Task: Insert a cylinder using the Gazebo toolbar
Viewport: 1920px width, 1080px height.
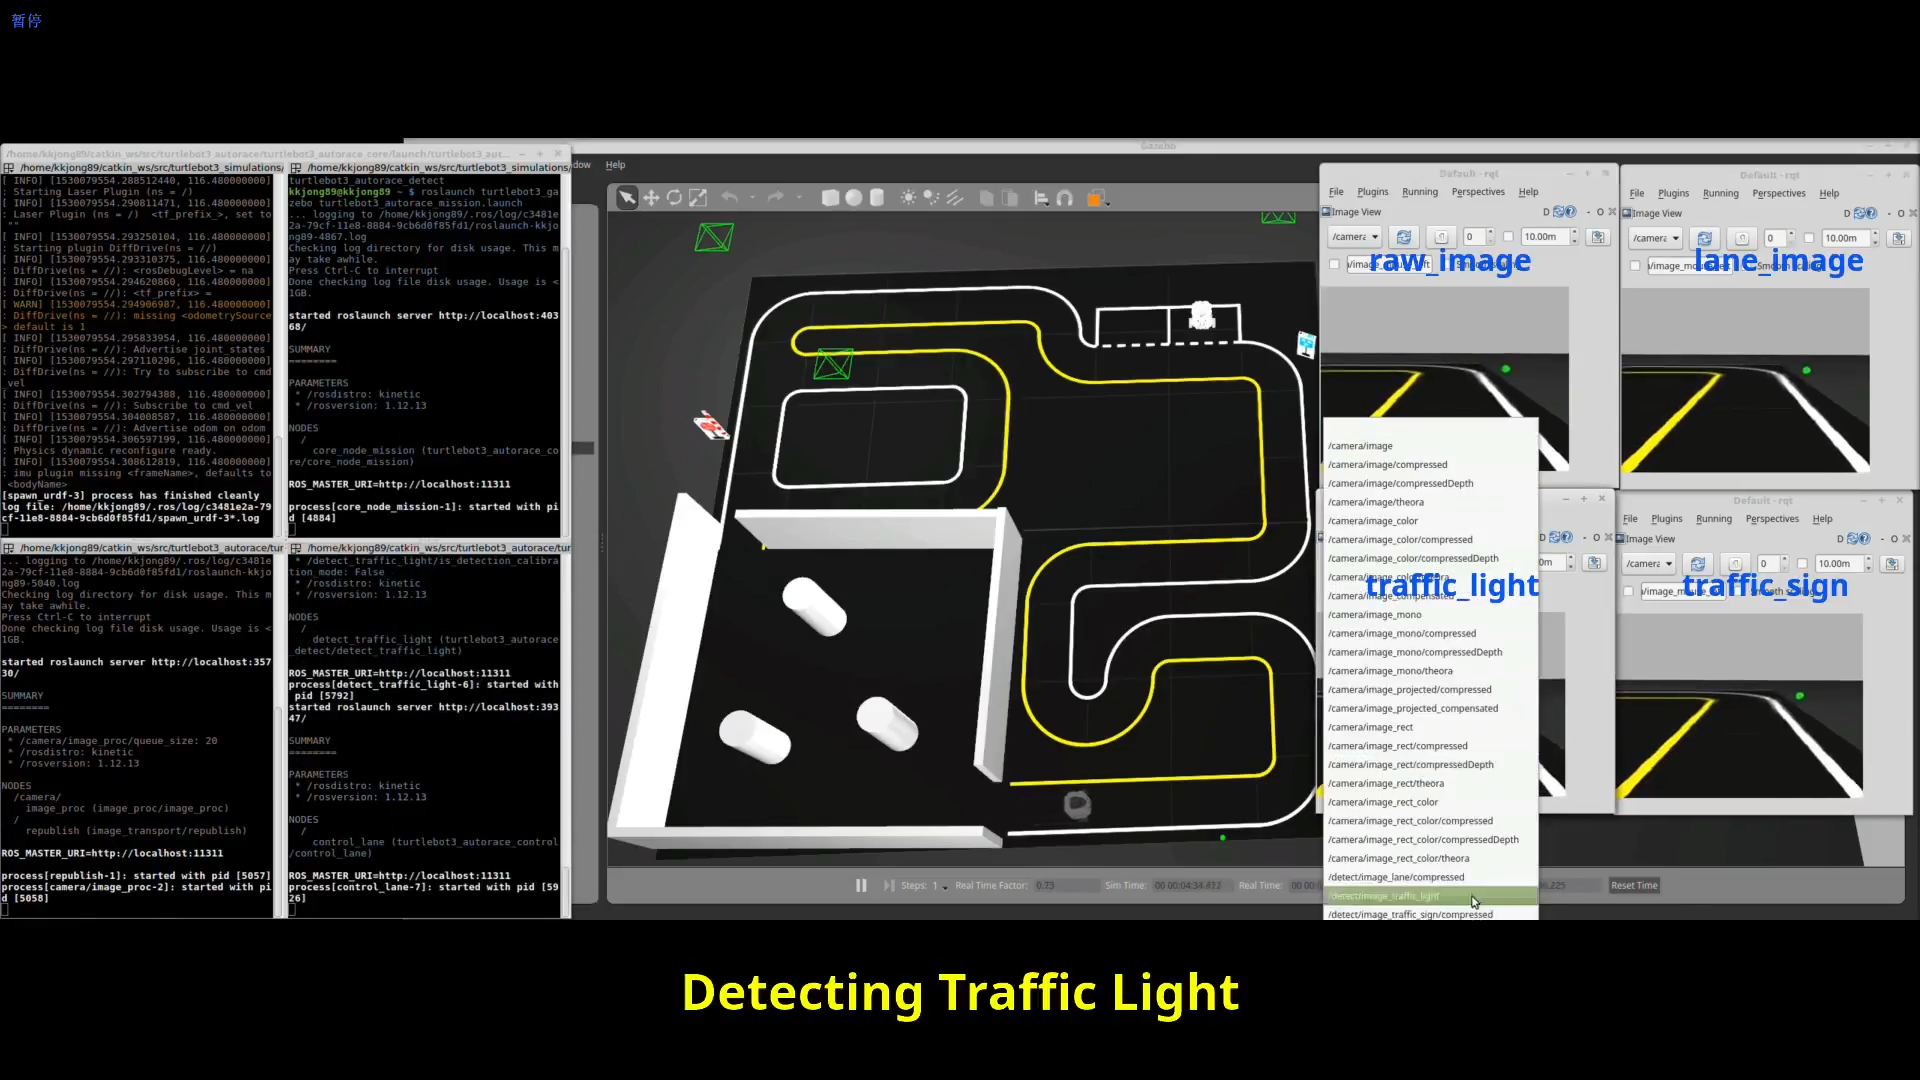Action: click(877, 198)
